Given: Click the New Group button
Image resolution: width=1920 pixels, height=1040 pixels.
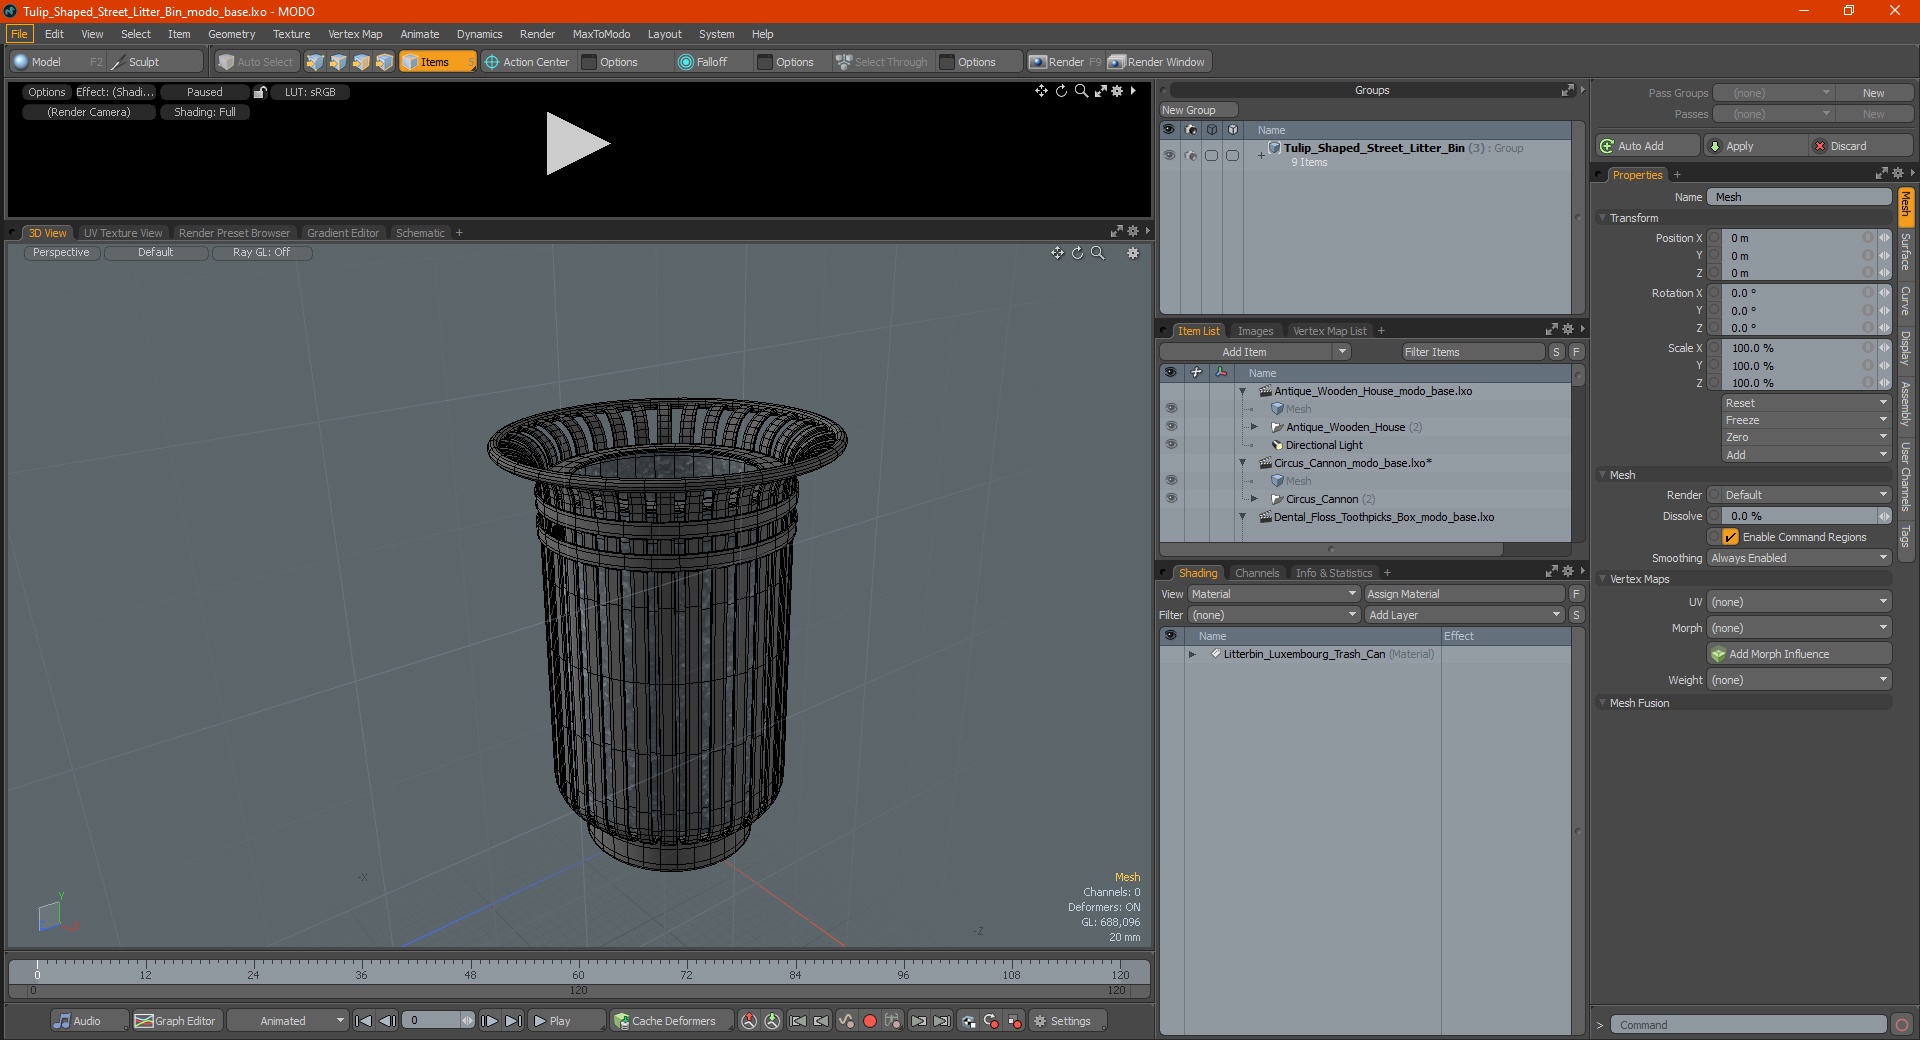Looking at the screenshot, I should tap(1198, 110).
